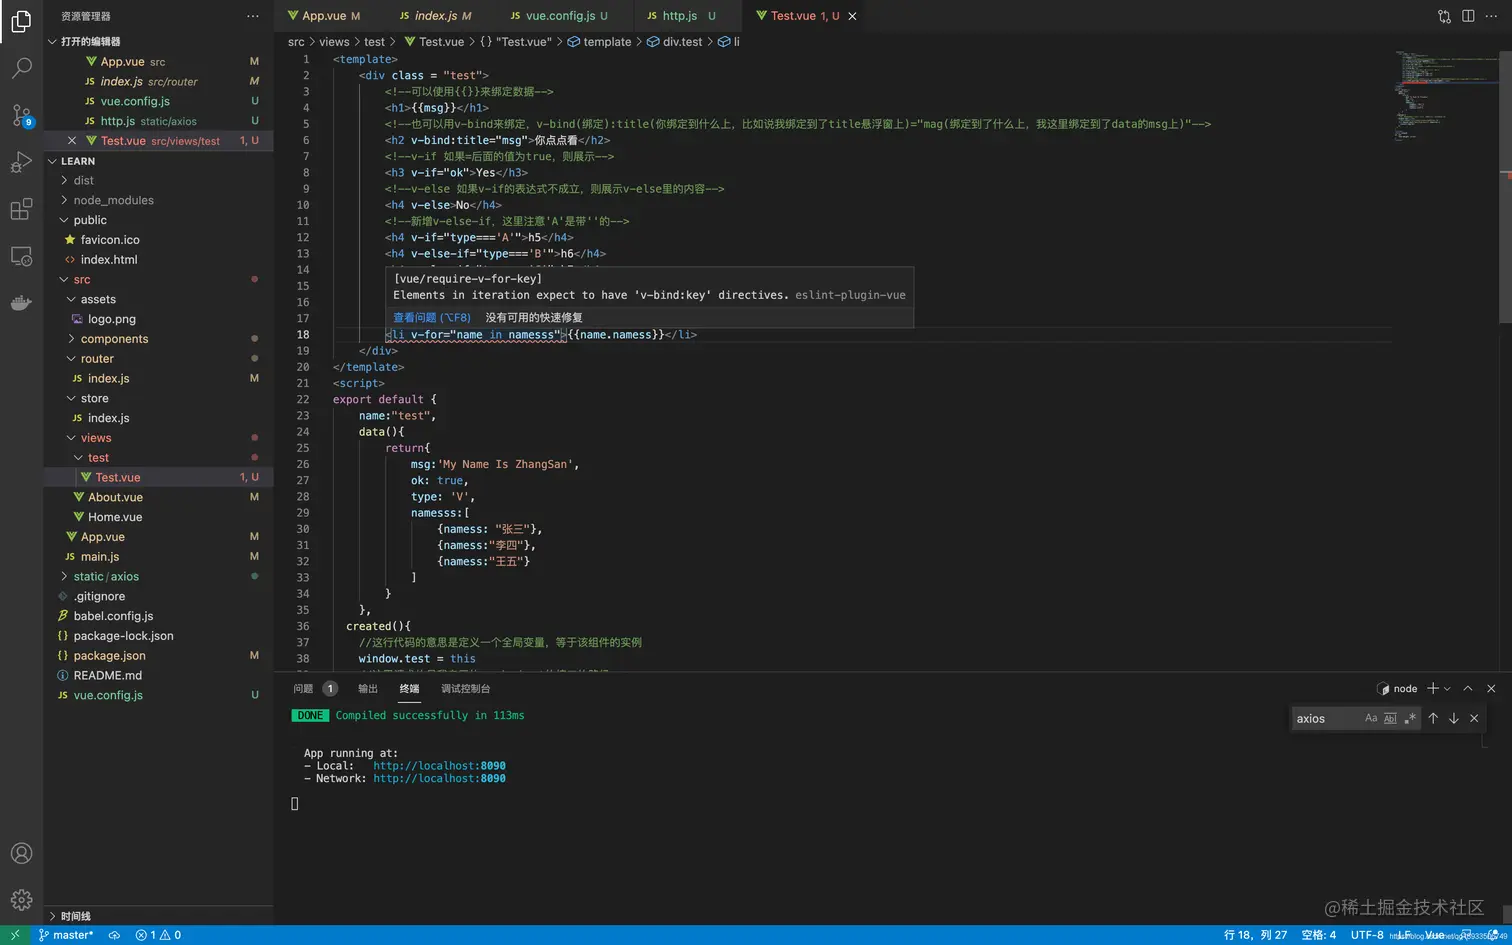Close the bottom panel
This screenshot has width=1512, height=945.
(1491, 688)
